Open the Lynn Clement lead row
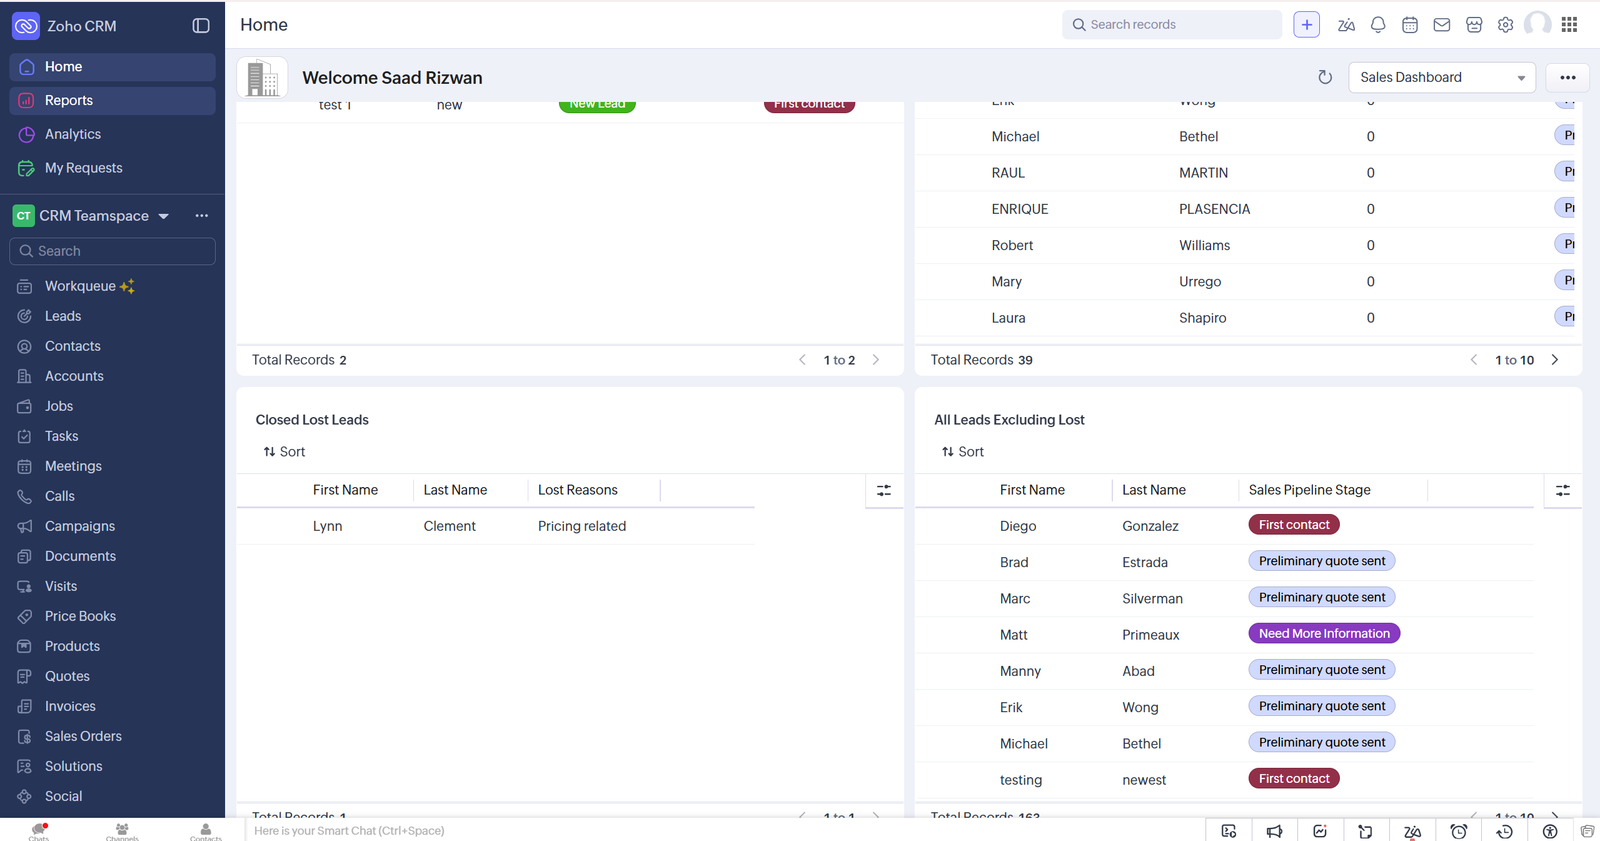This screenshot has width=1600, height=841. pyautogui.click(x=495, y=526)
